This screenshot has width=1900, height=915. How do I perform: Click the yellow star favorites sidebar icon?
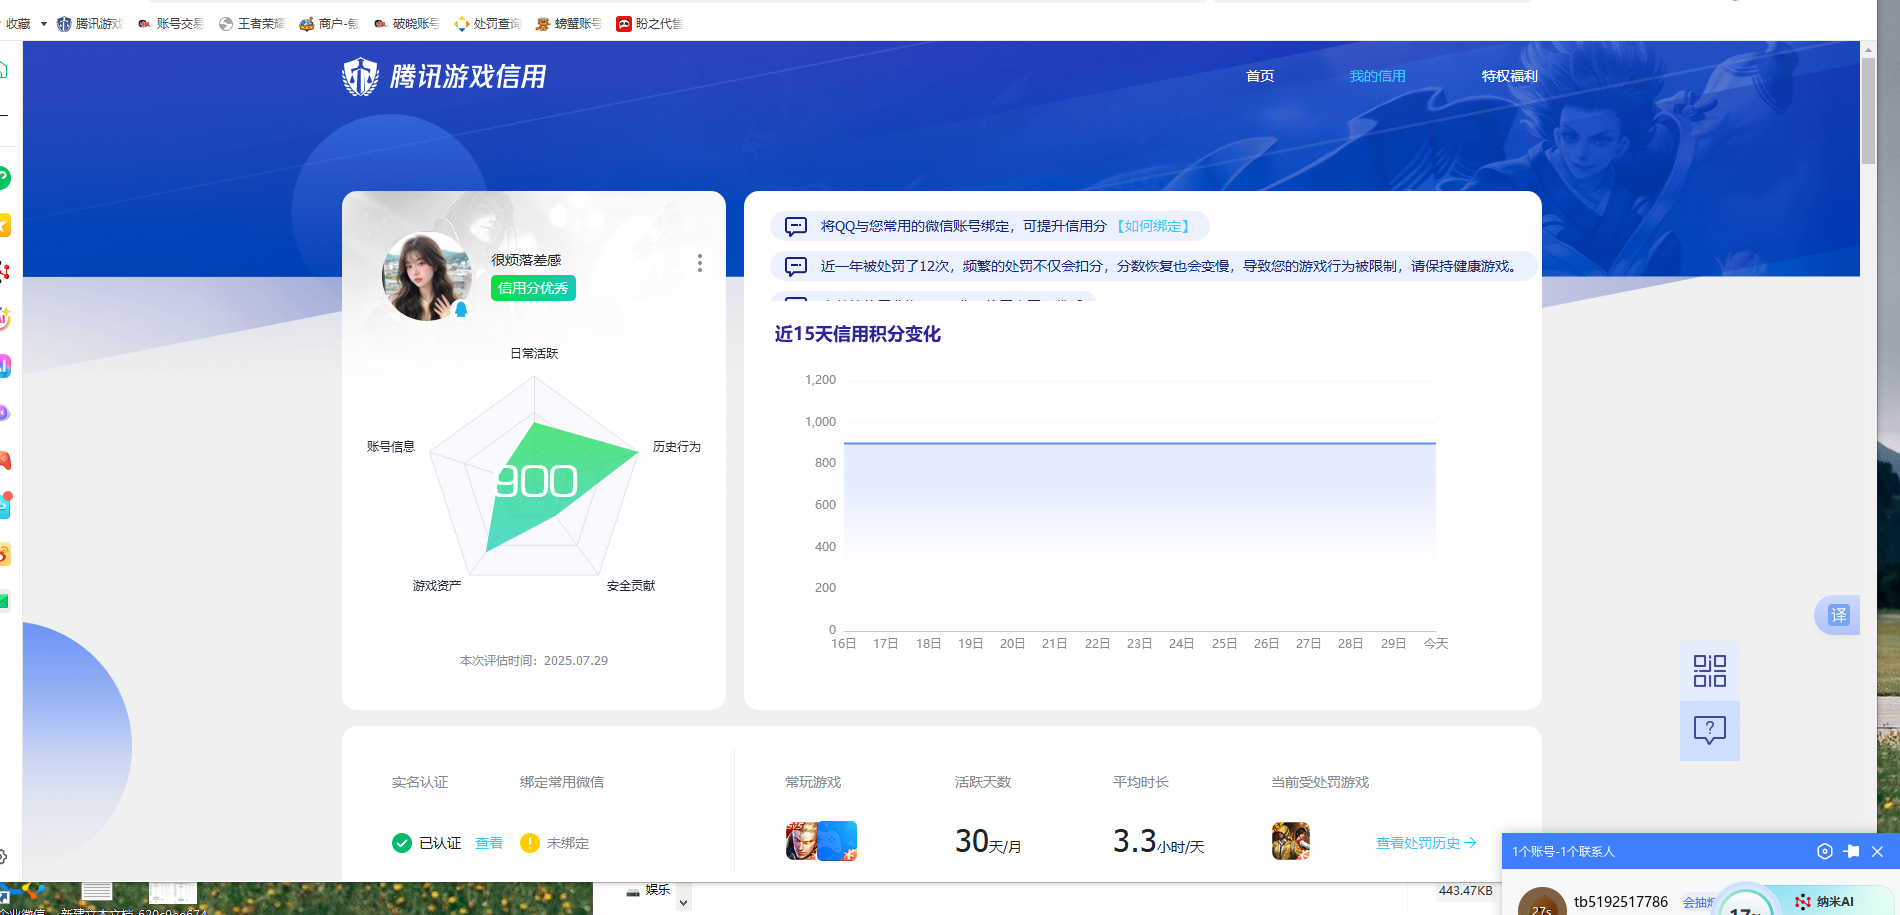[4, 226]
